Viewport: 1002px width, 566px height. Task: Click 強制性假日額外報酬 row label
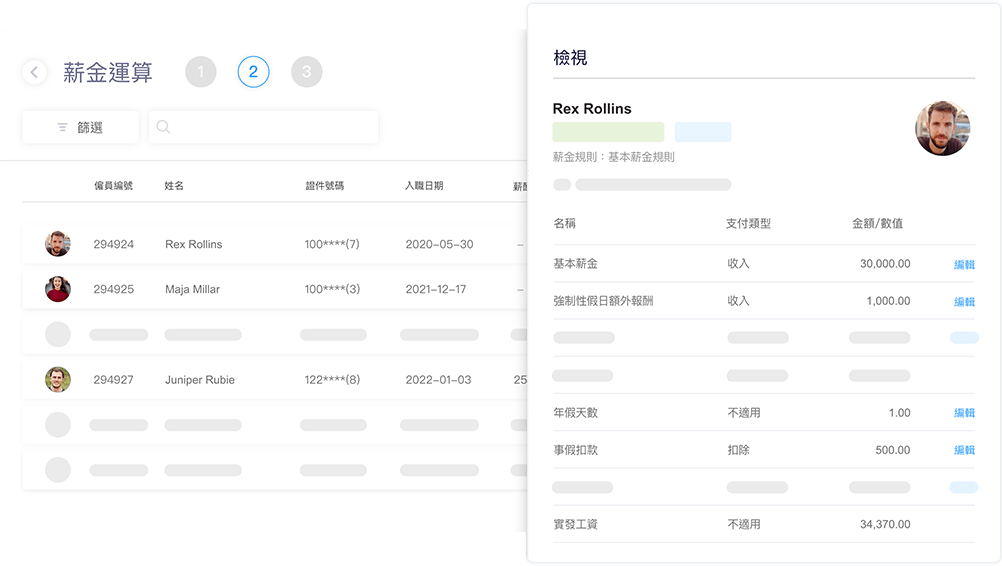coord(603,301)
